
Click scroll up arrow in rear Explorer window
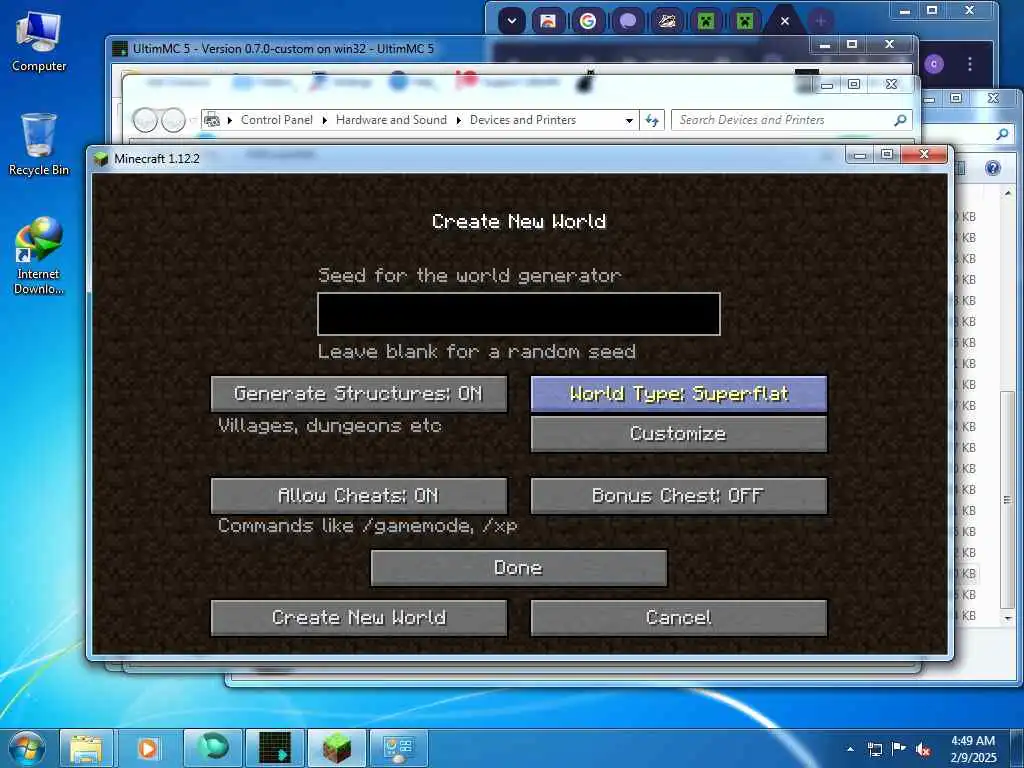[1008, 194]
